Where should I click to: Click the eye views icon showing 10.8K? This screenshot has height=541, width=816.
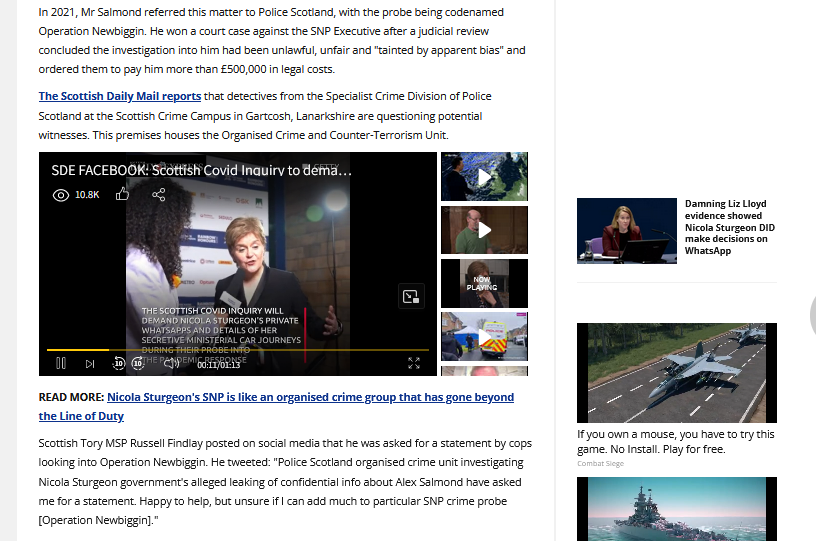(x=61, y=195)
